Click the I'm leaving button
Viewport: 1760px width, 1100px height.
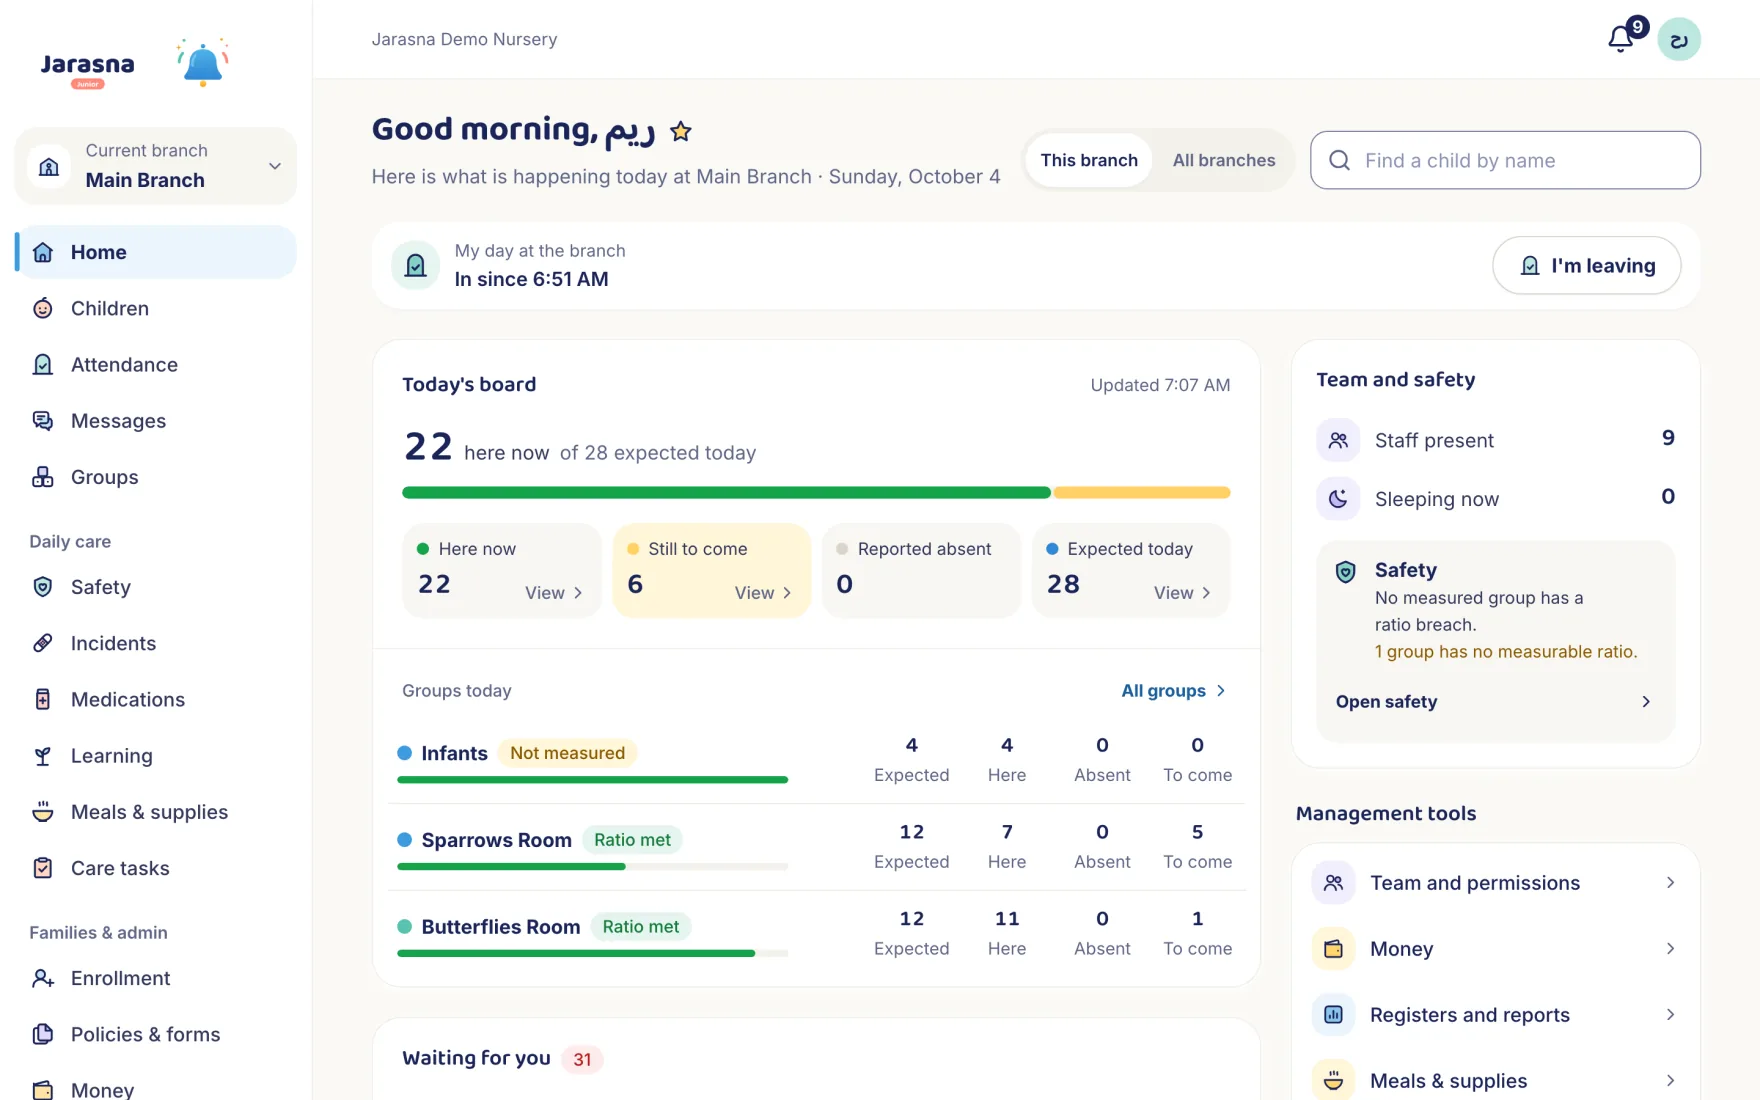pos(1586,265)
